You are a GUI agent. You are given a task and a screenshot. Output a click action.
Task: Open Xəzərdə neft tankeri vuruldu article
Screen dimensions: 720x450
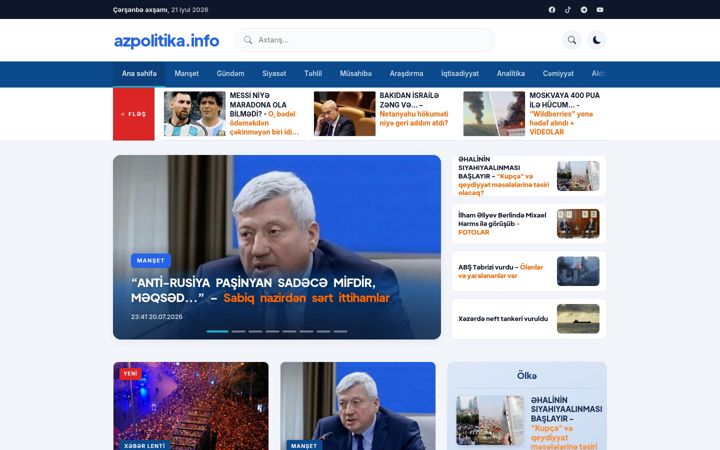pyautogui.click(x=503, y=319)
